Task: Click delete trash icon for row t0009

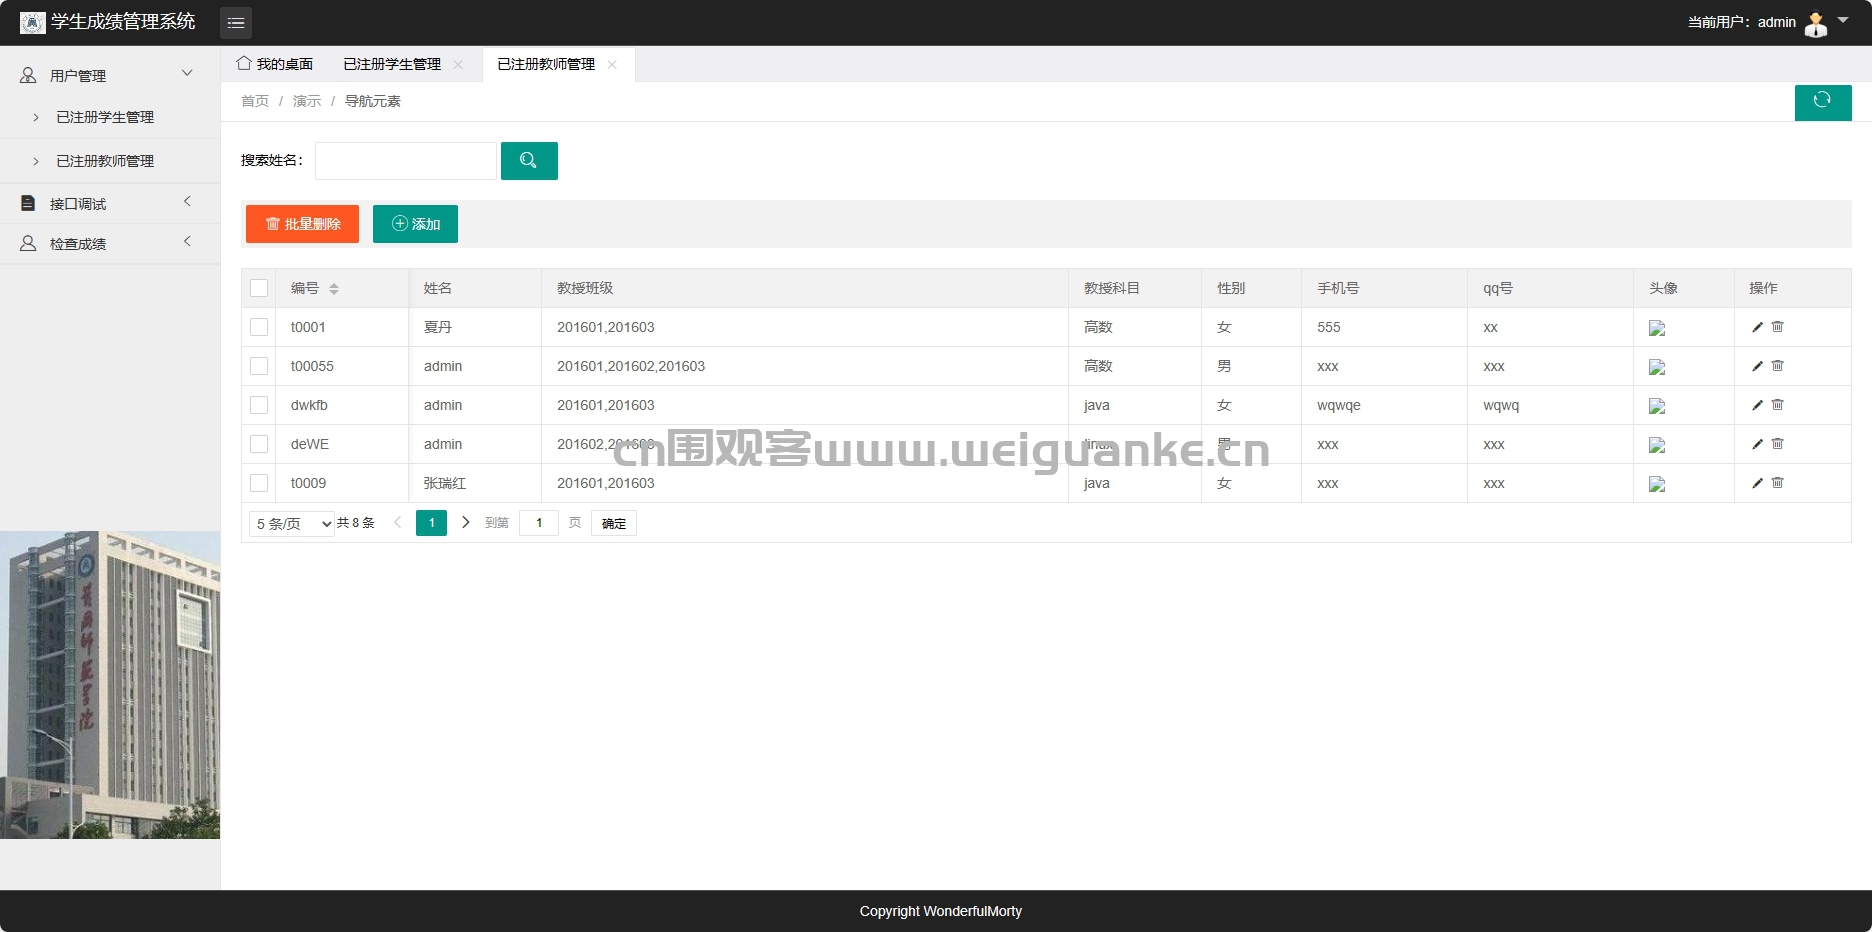Action: click(1778, 483)
